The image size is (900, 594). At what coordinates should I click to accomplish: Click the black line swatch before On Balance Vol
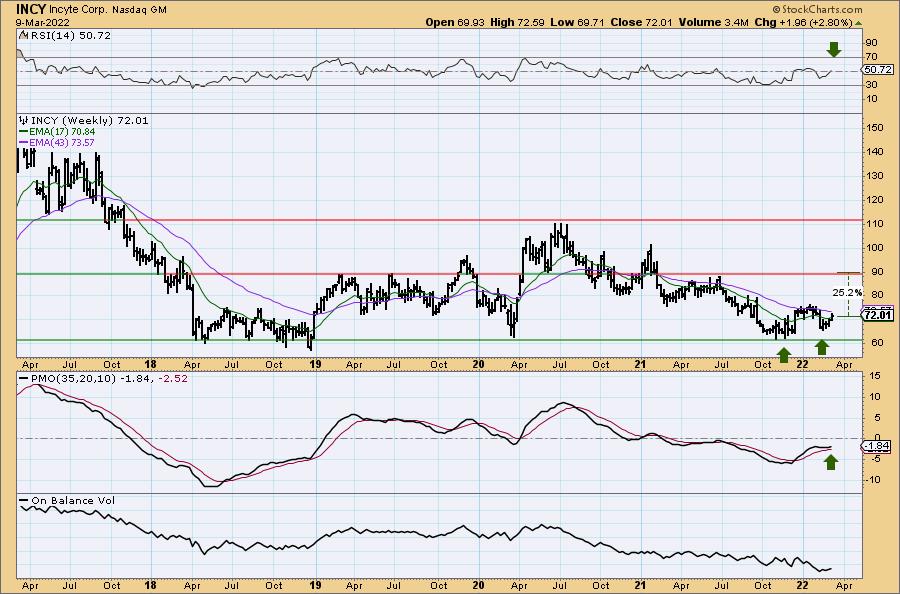[24, 500]
